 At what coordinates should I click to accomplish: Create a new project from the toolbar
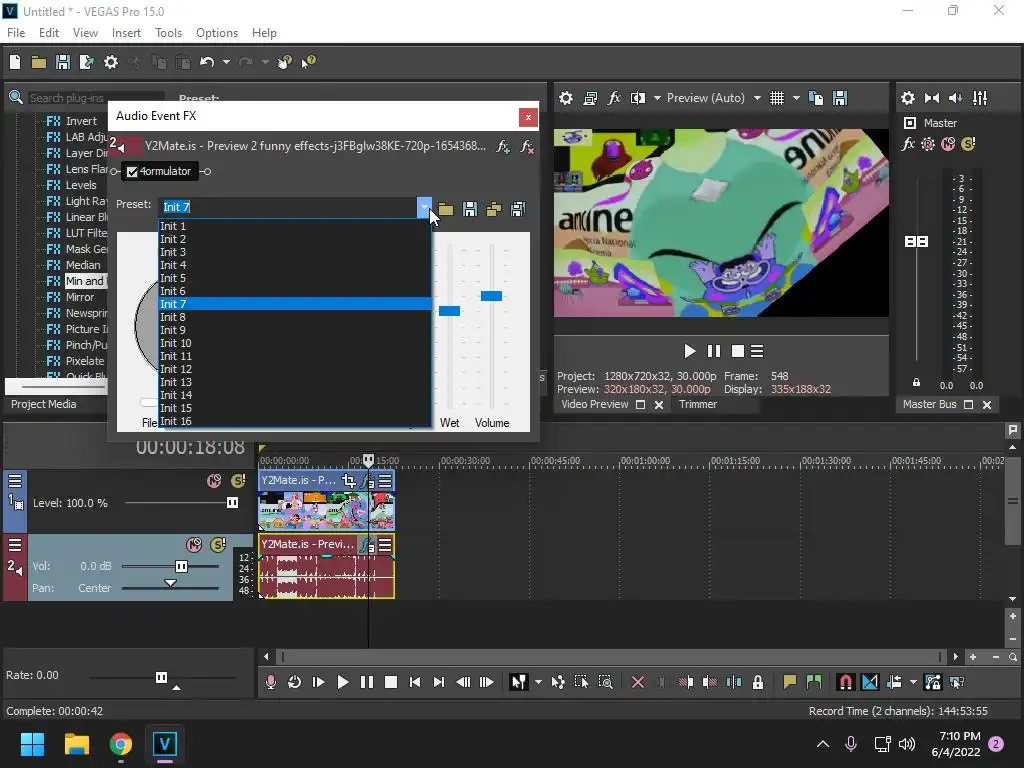[x=15, y=62]
